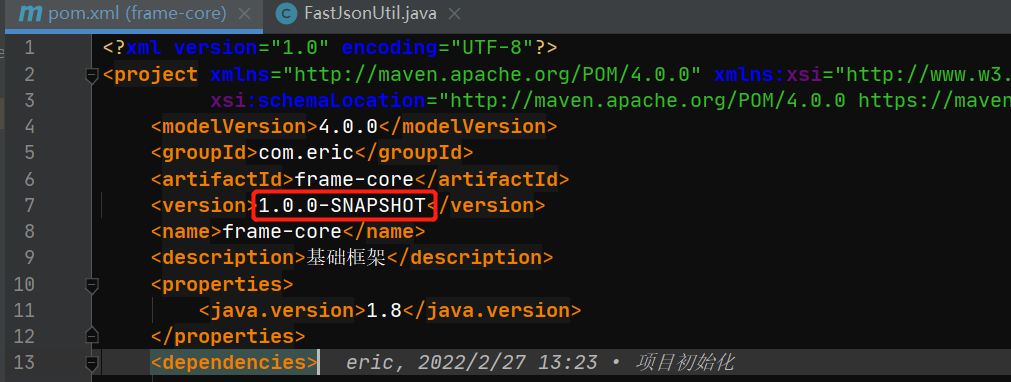This screenshot has height=382, width=1011.
Task: Click the modelVersion value 4.0.0
Action: coord(348,126)
